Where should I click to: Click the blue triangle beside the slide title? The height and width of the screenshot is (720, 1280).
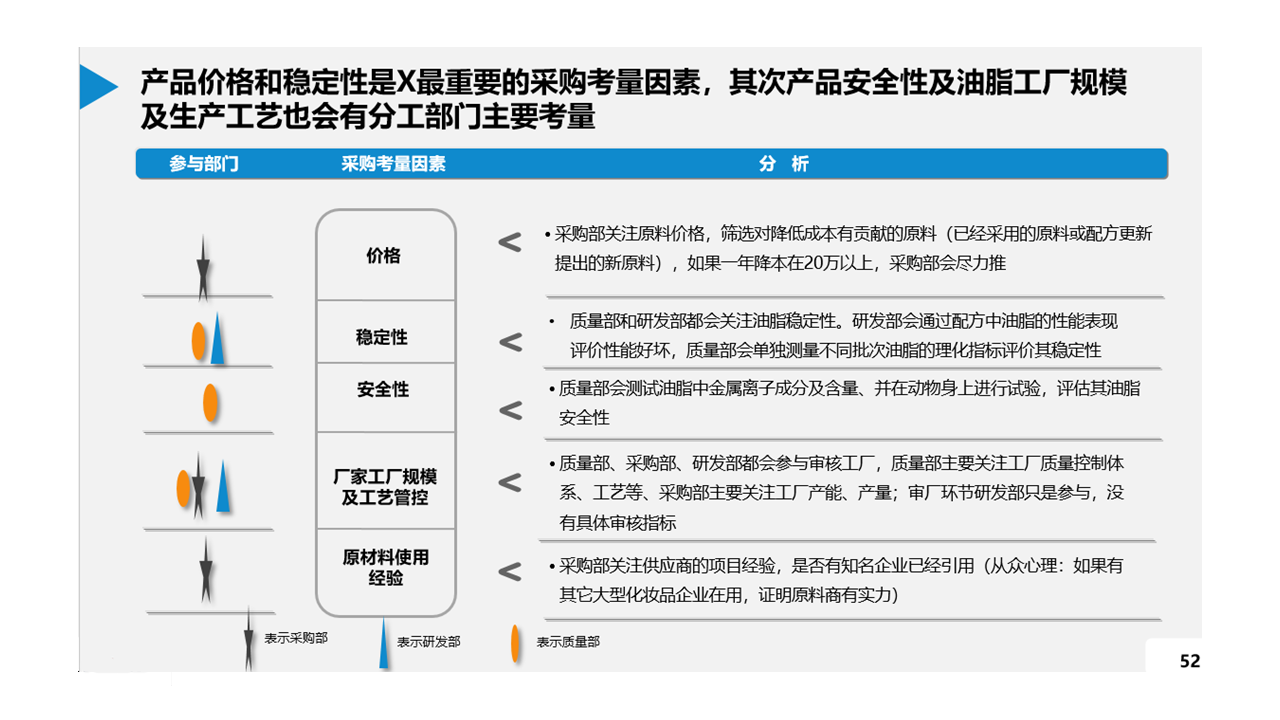98,87
